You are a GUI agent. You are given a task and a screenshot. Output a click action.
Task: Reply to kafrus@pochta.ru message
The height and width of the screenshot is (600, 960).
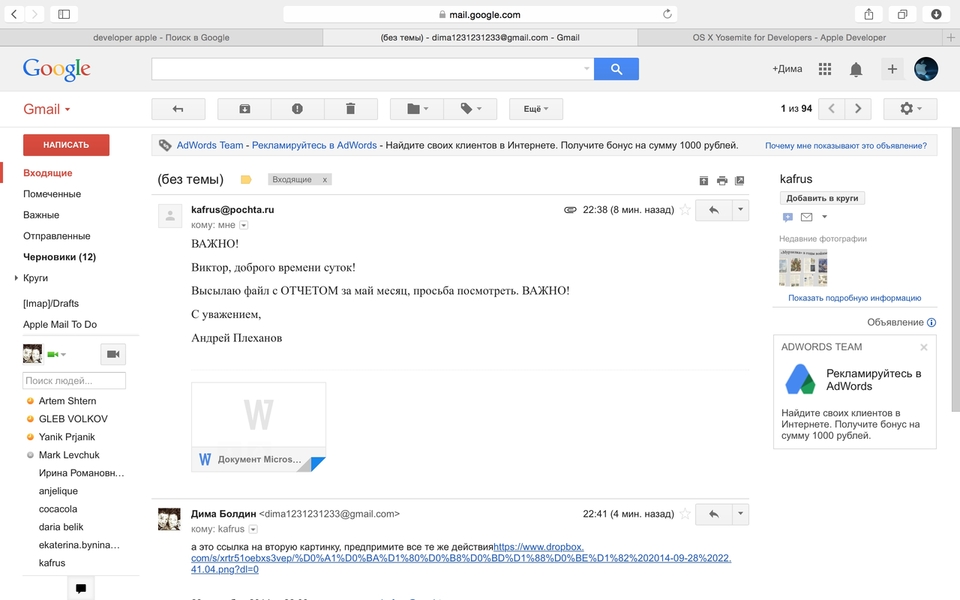coord(714,210)
